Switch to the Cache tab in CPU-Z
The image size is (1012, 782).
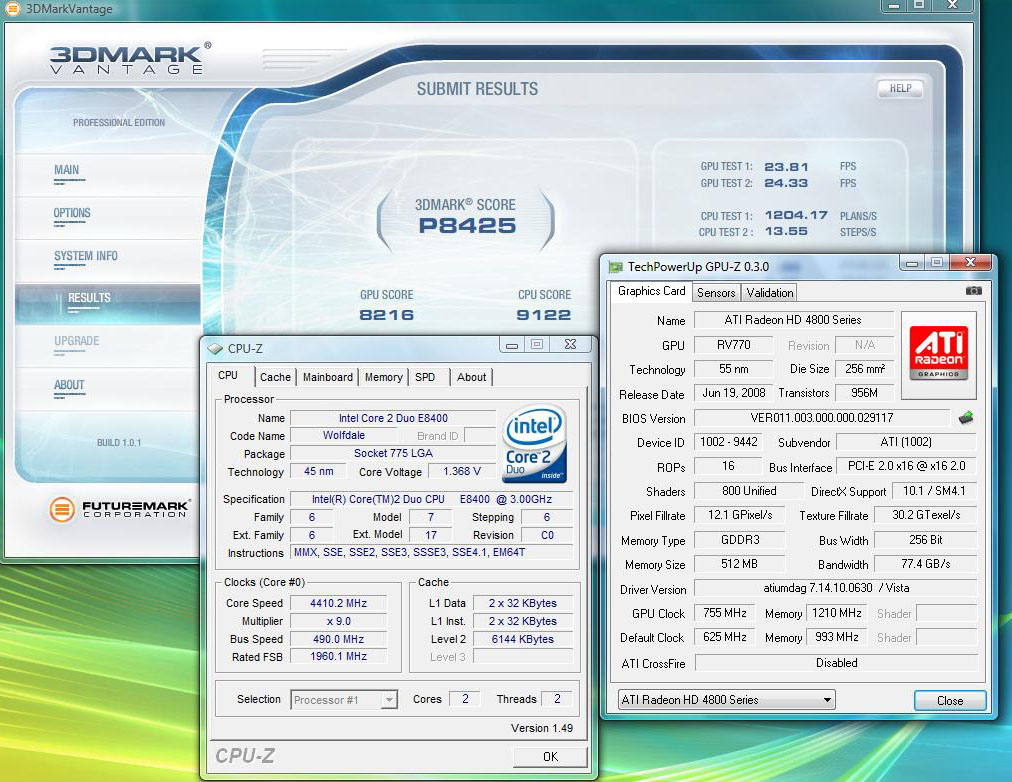tap(276, 377)
